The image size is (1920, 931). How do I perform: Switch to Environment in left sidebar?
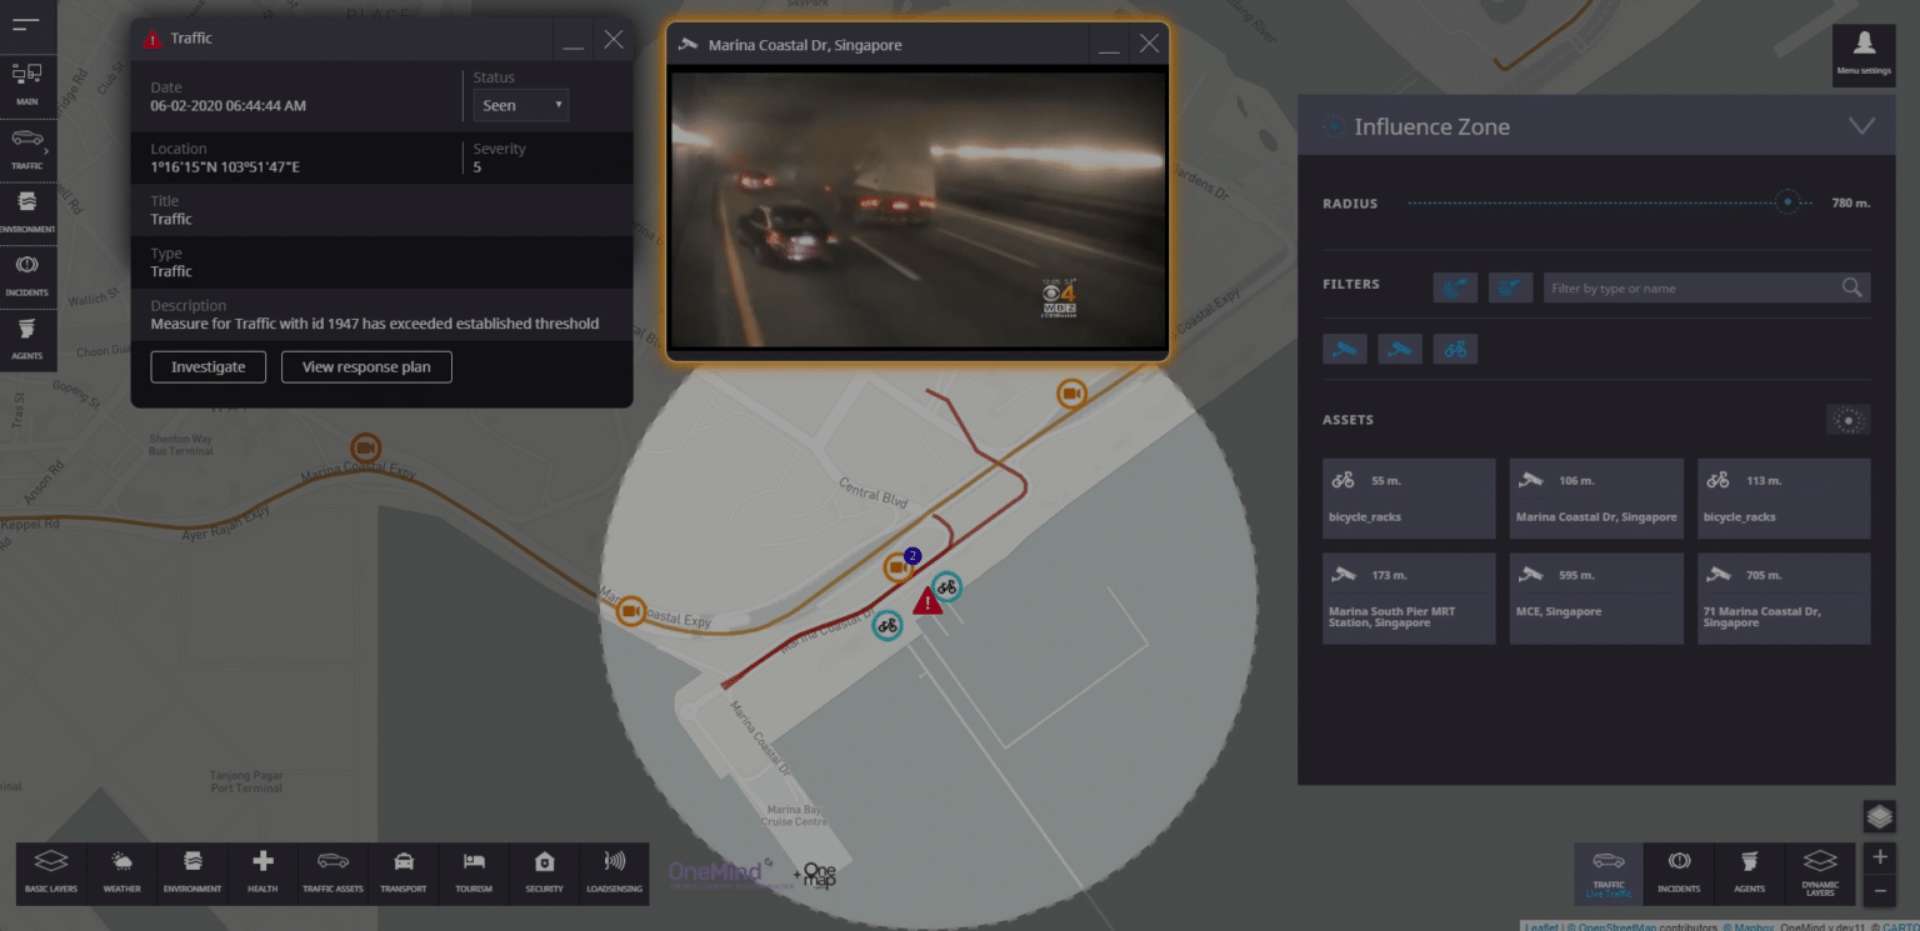pyautogui.click(x=27, y=211)
